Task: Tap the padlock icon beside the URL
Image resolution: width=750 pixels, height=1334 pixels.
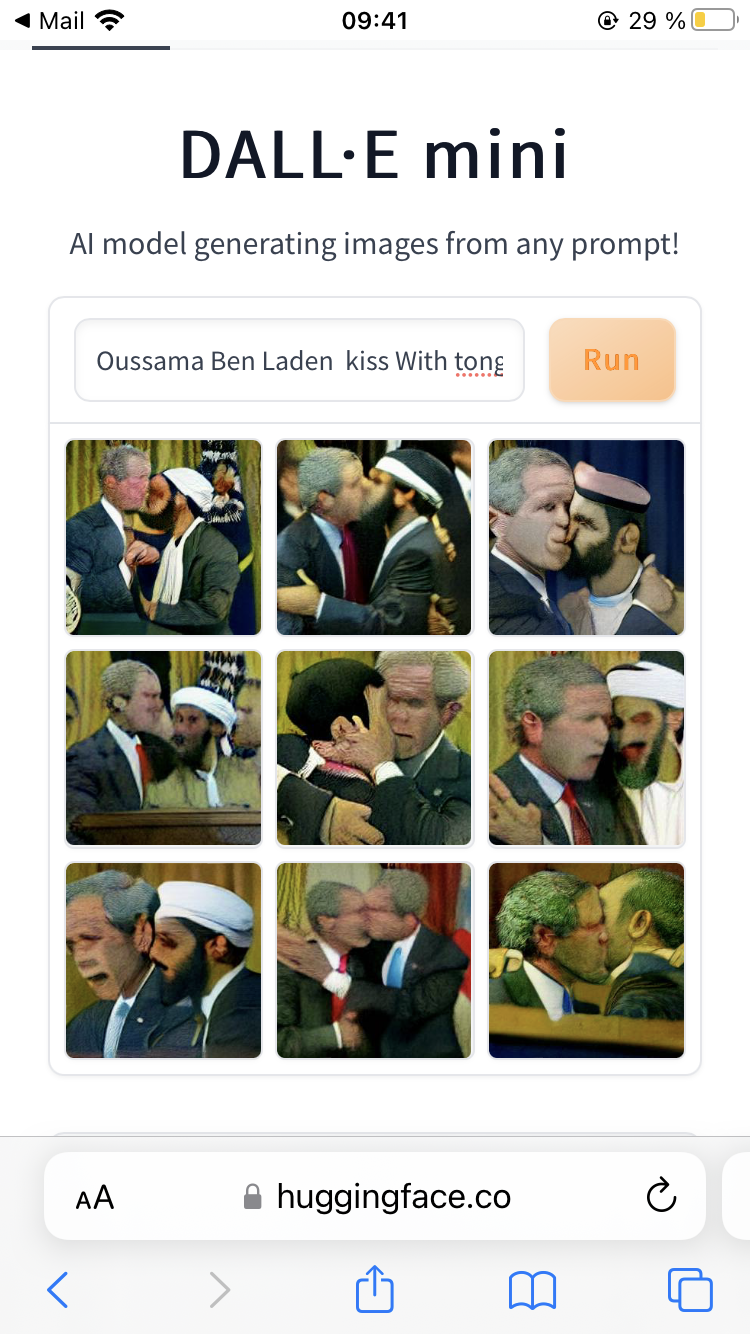Action: pyautogui.click(x=253, y=1197)
